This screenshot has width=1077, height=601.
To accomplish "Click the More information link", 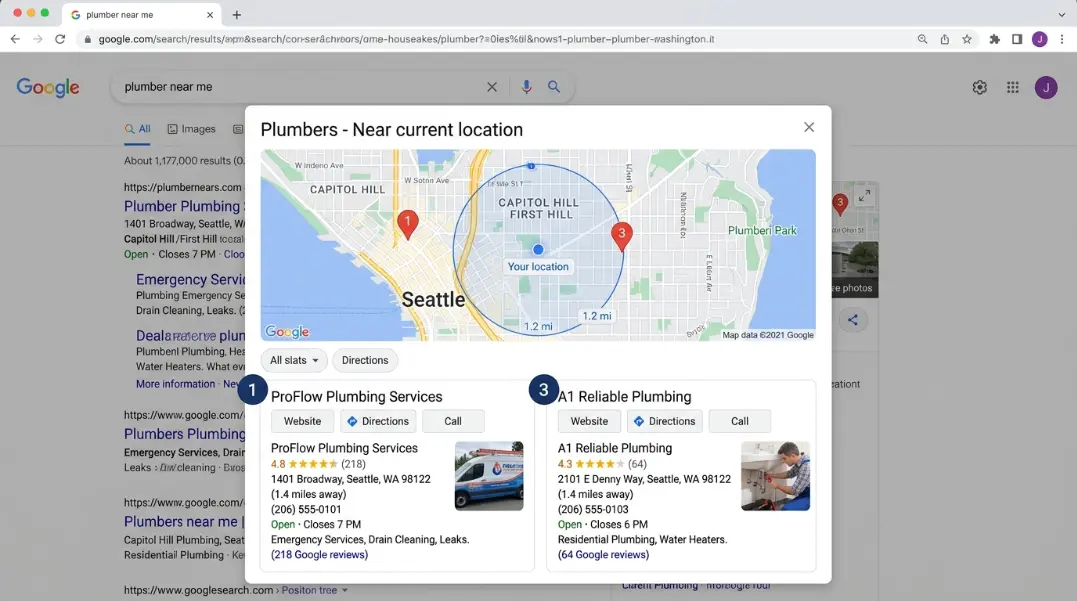I will coord(175,384).
